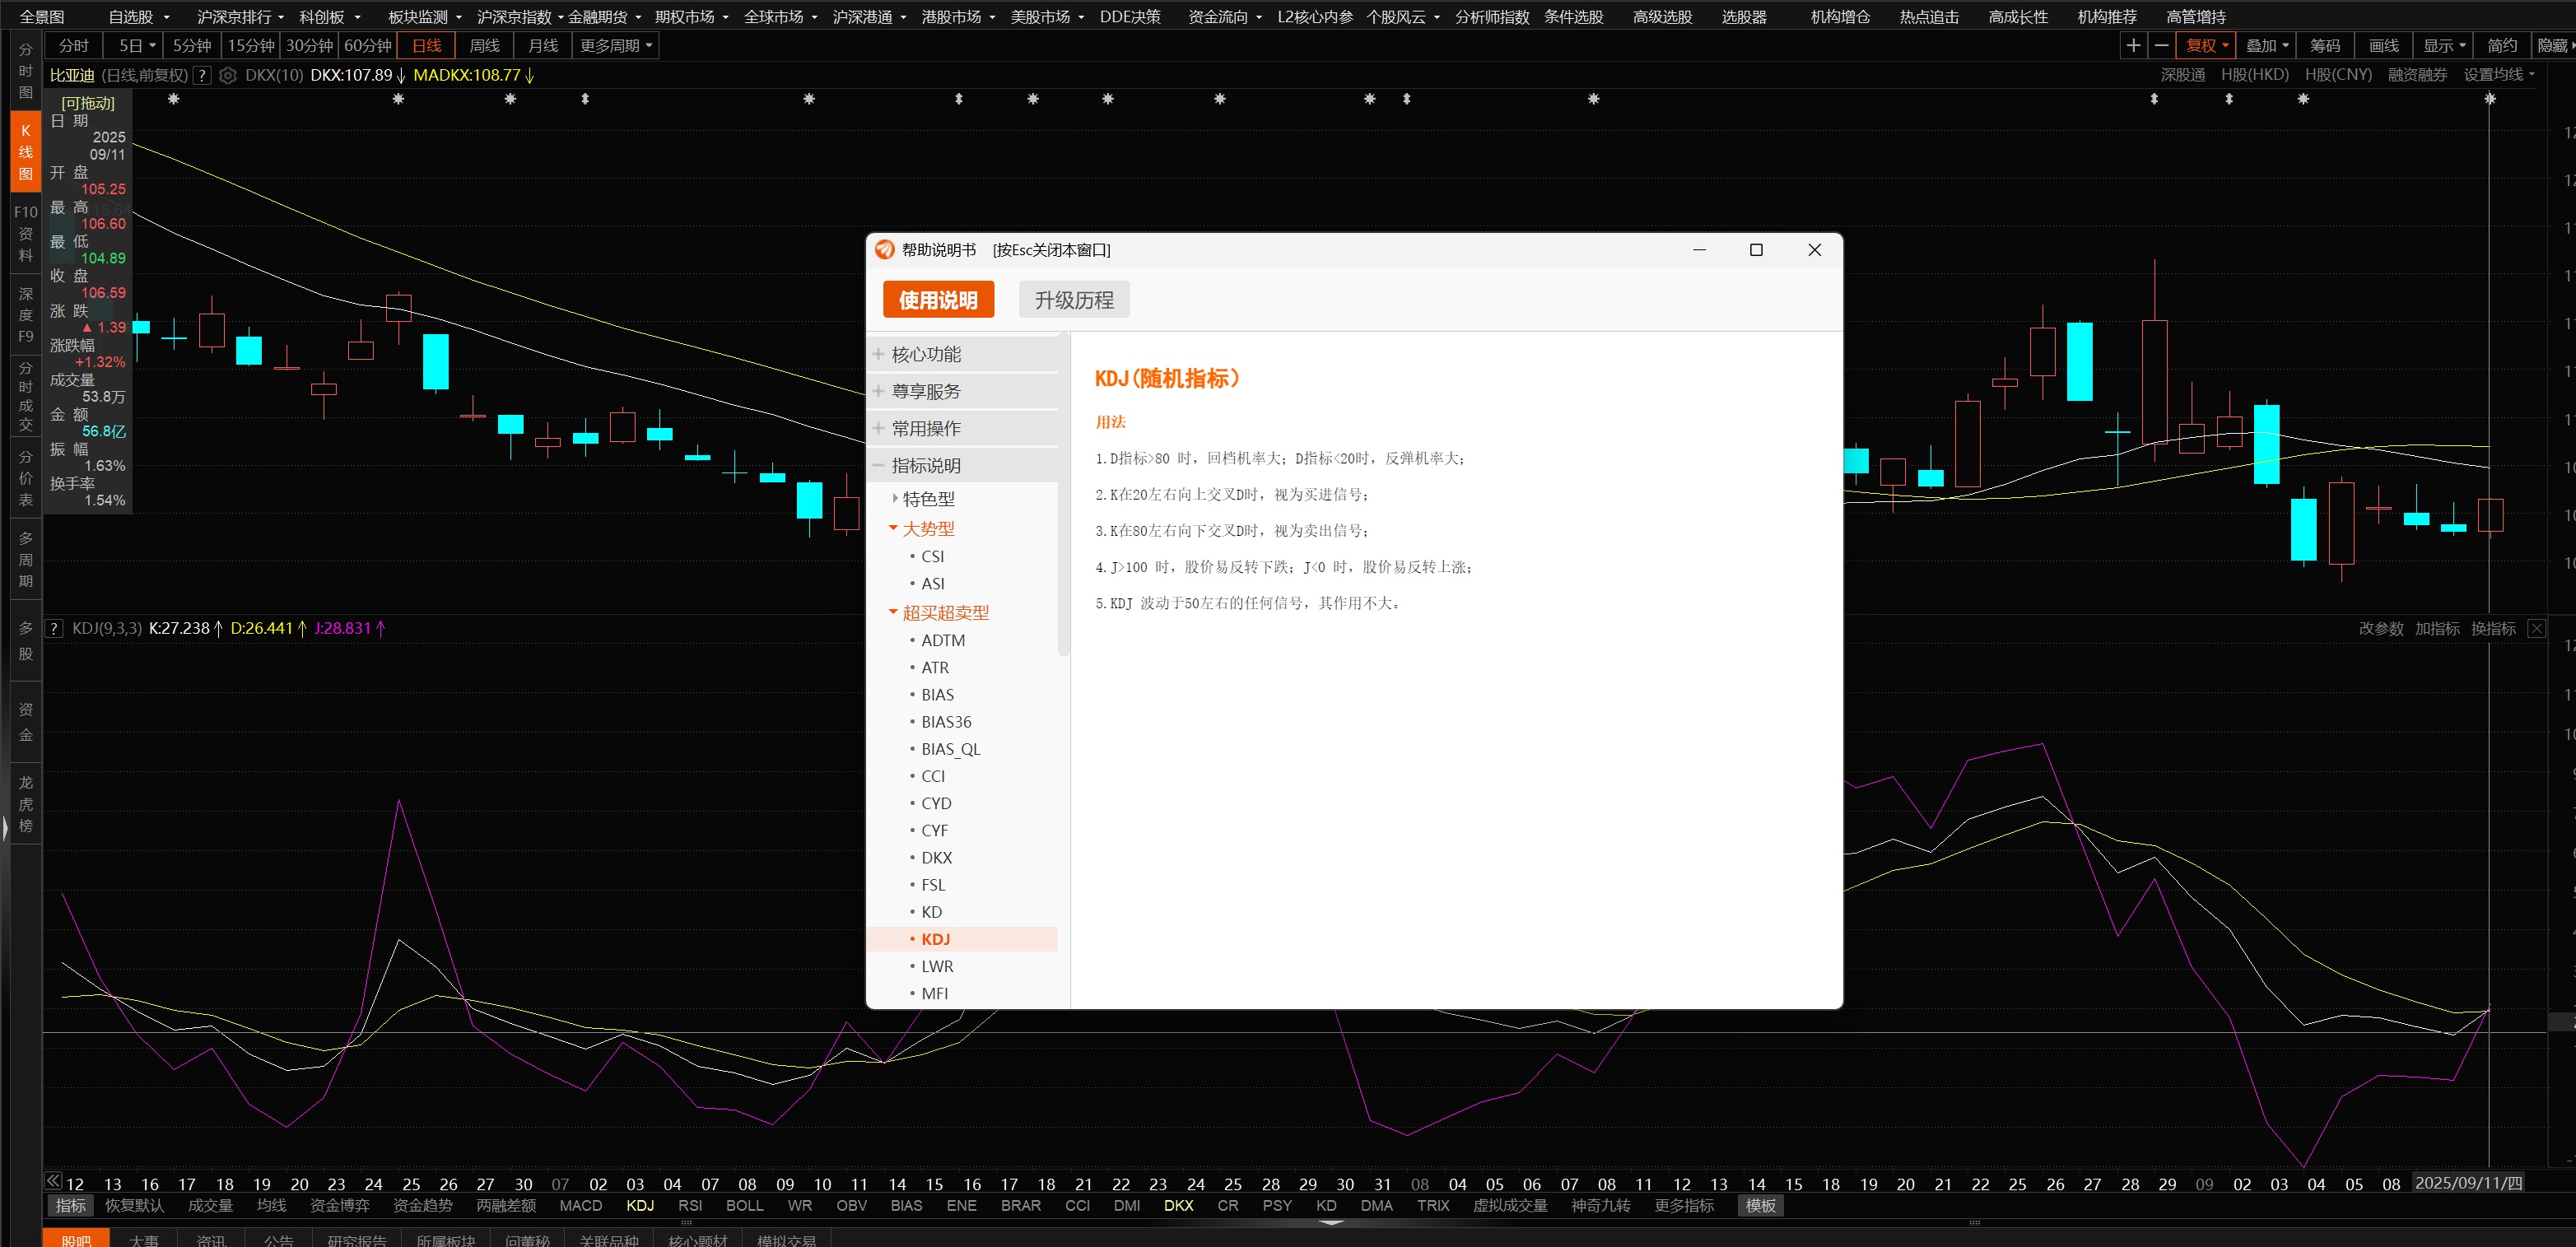Open the 港股市场 top menu
2576x1247 pixels.
(958, 17)
